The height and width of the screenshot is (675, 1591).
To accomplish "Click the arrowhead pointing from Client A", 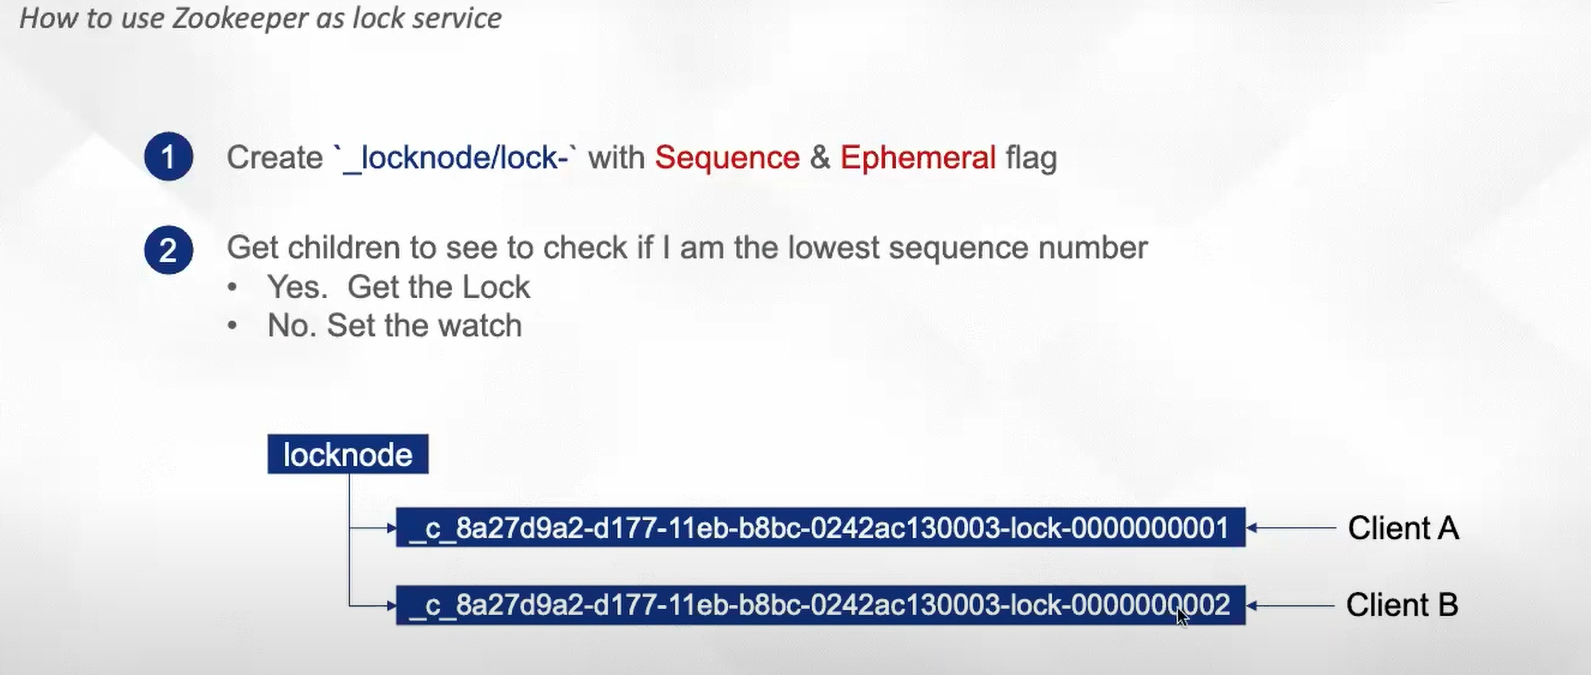I will pyautogui.click(x=1252, y=527).
